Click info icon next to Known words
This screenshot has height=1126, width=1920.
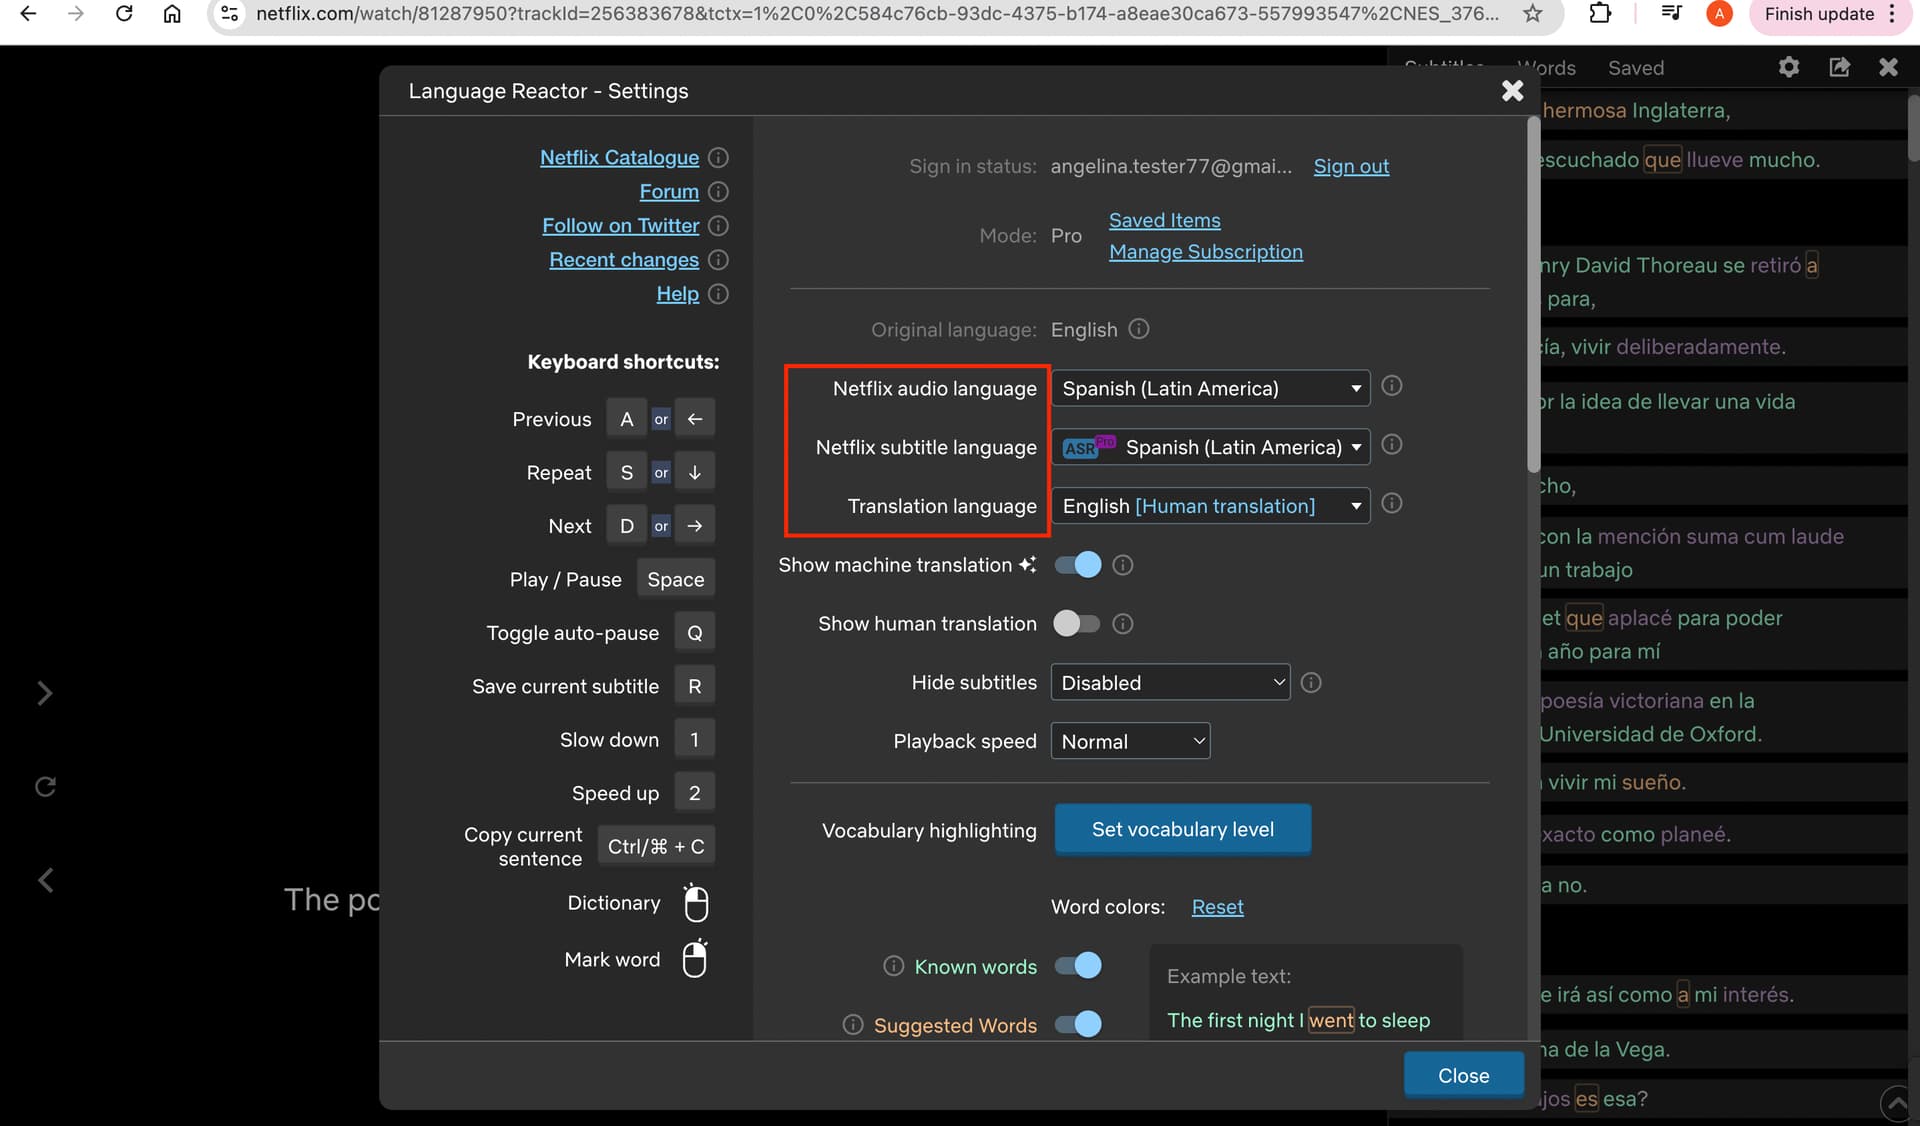[x=894, y=966]
